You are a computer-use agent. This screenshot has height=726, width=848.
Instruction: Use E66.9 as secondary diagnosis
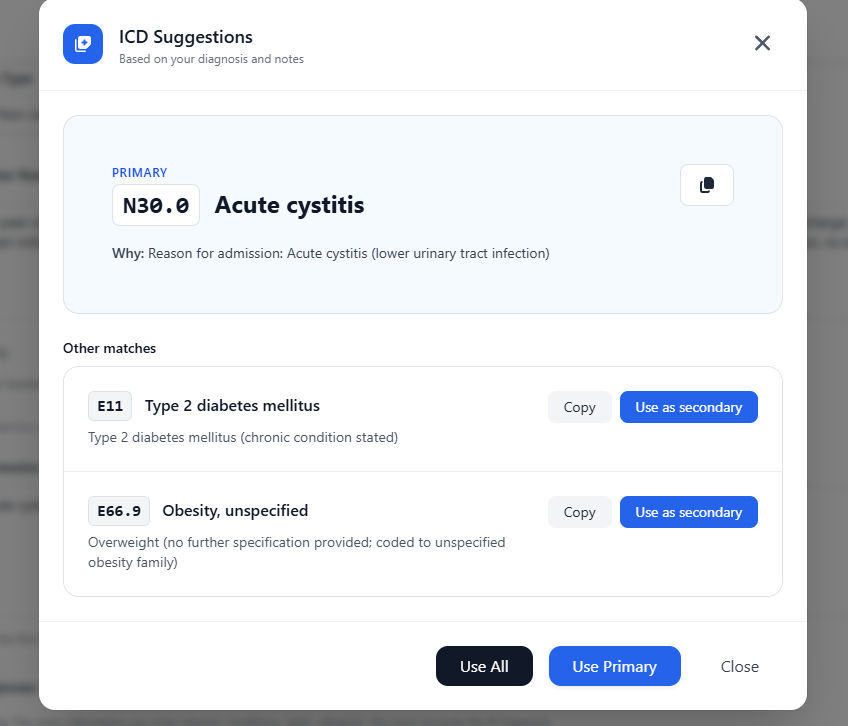pos(688,512)
